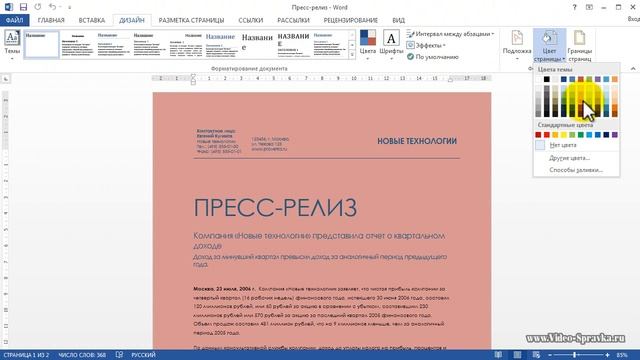640x360 pixels.
Task: Pick the purple theme color in top row
Action: tap(598, 79)
